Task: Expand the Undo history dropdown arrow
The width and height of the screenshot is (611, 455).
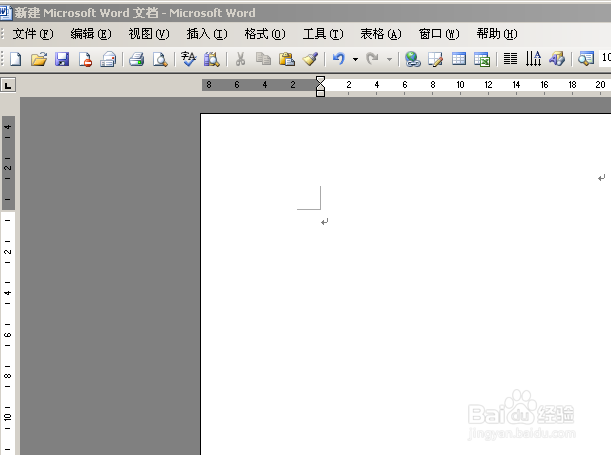Action: coord(355,60)
